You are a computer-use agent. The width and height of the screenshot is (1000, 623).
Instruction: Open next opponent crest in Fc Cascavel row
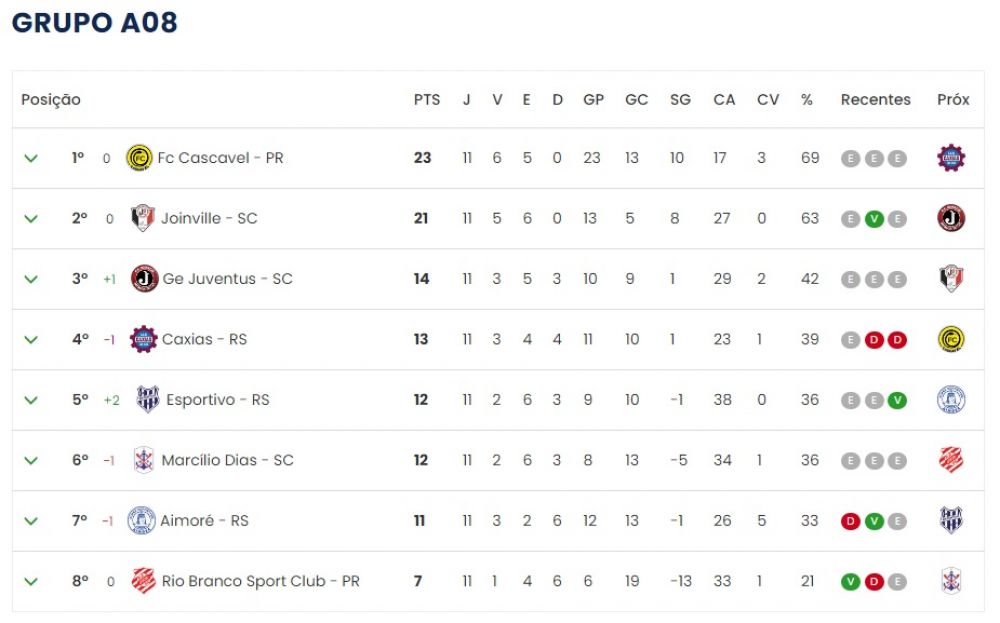tap(951, 158)
